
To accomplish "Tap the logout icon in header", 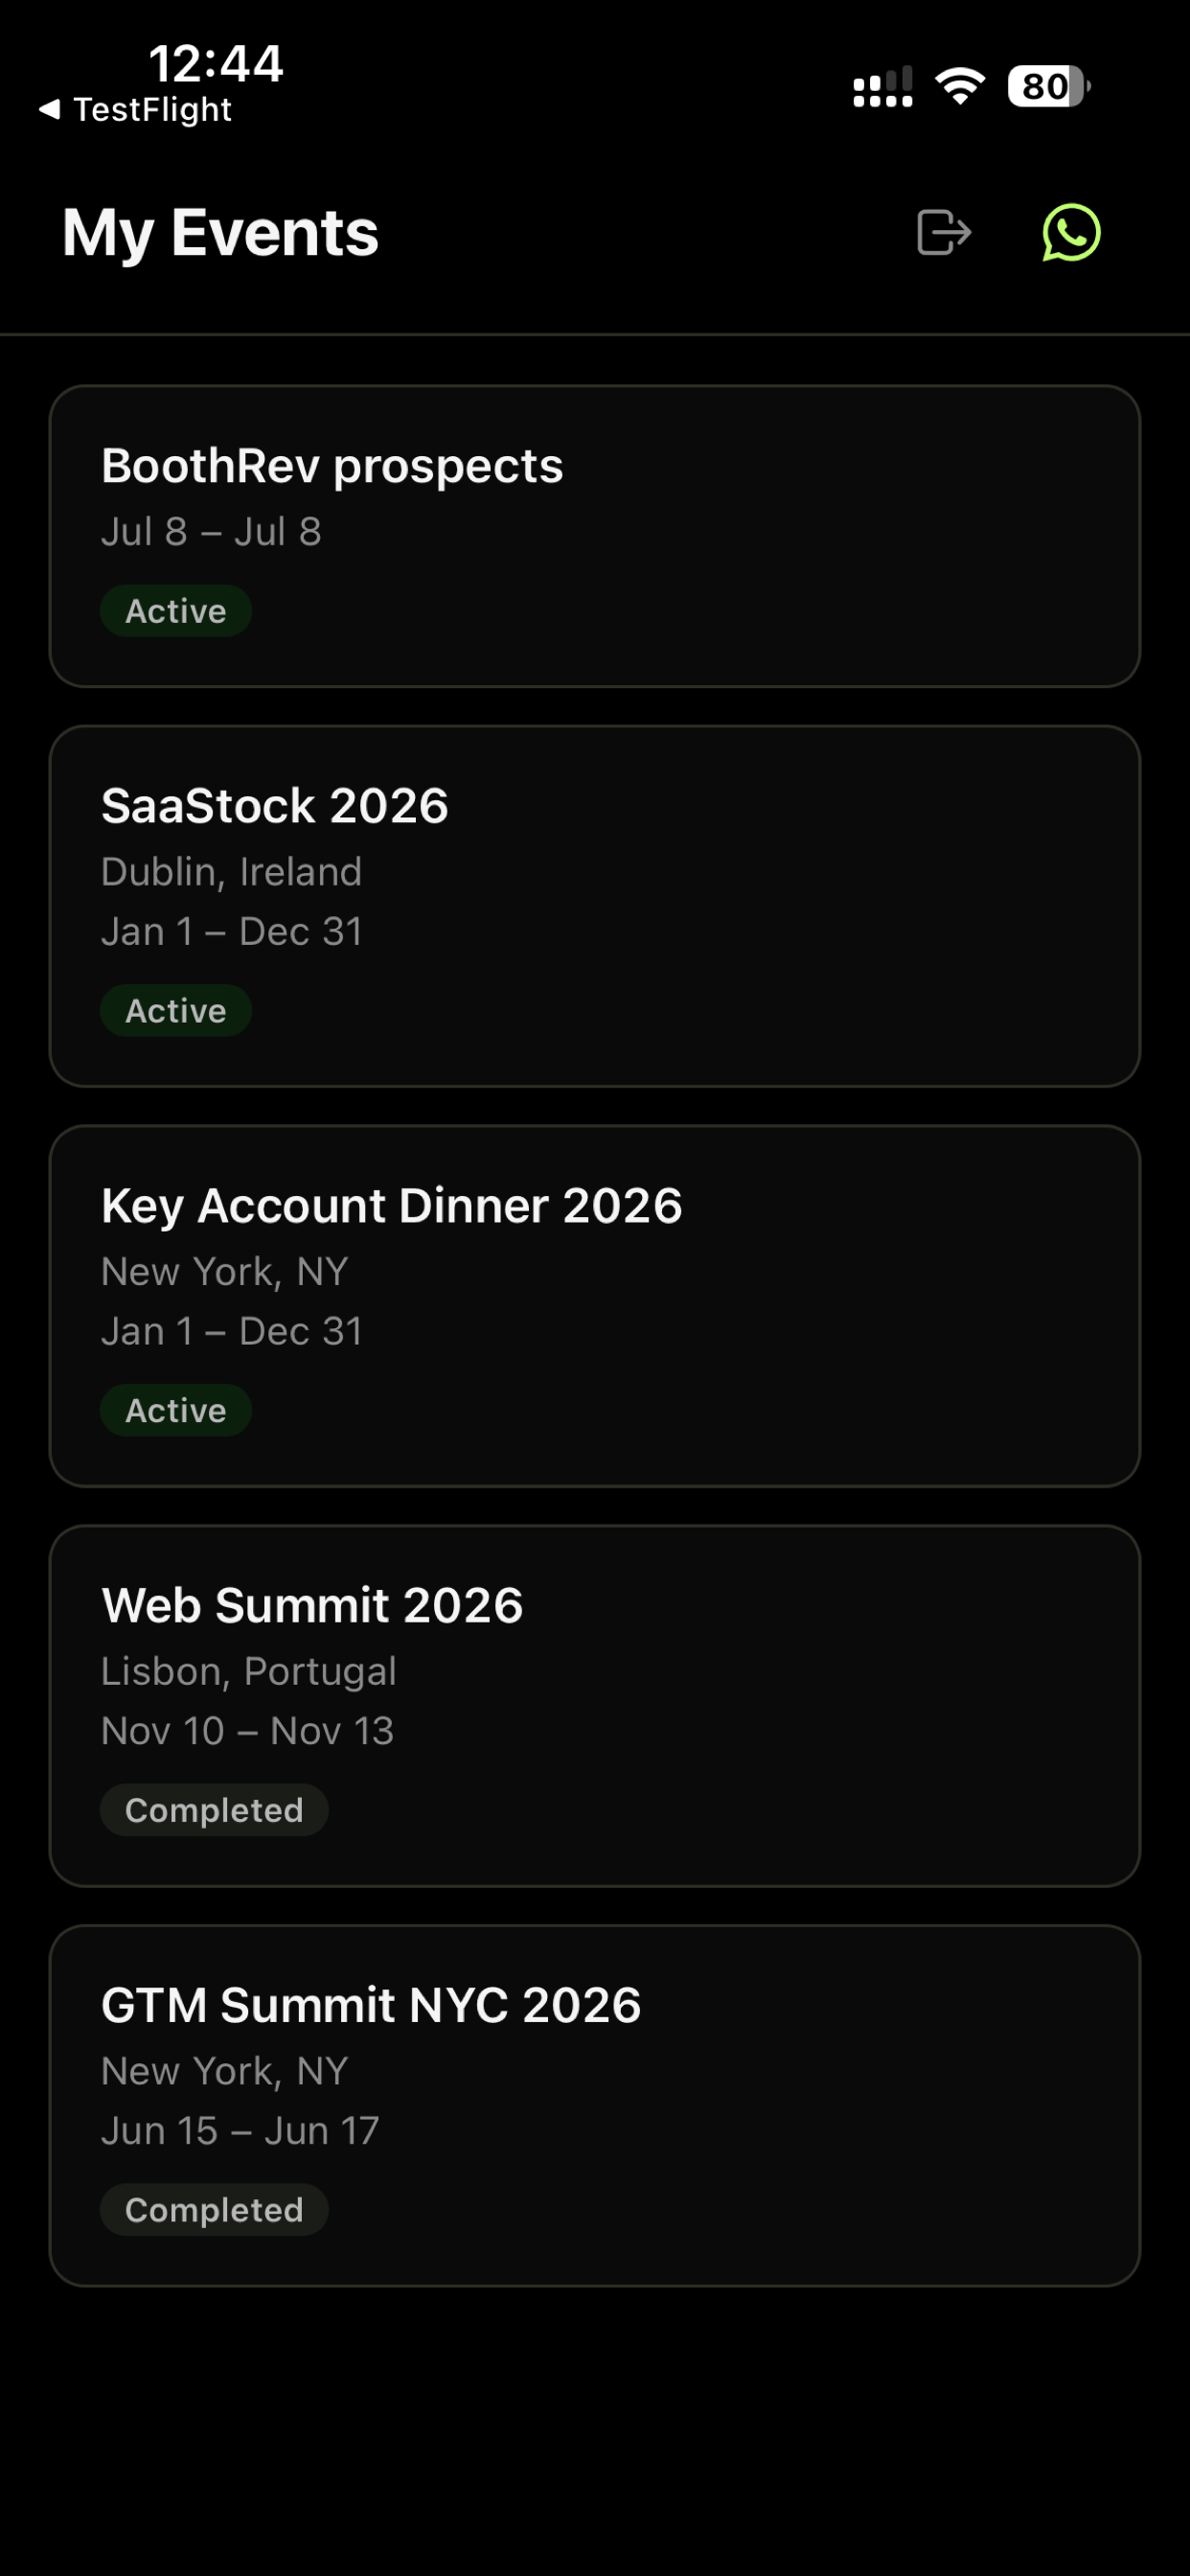I will click(x=944, y=232).
